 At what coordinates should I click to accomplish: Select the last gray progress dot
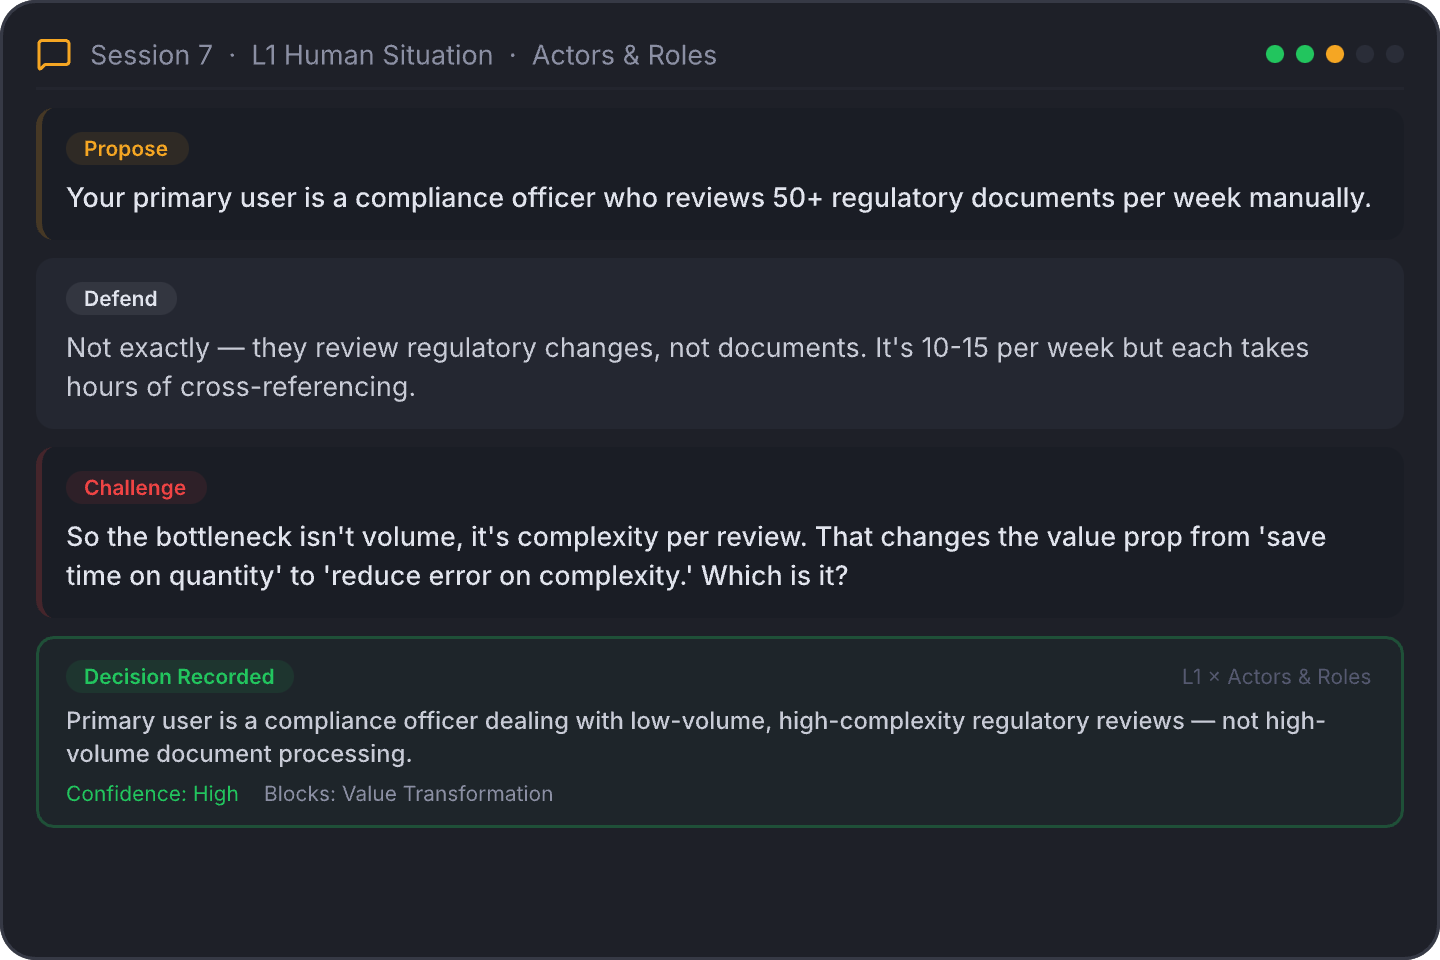click(x=1395, y=54)
